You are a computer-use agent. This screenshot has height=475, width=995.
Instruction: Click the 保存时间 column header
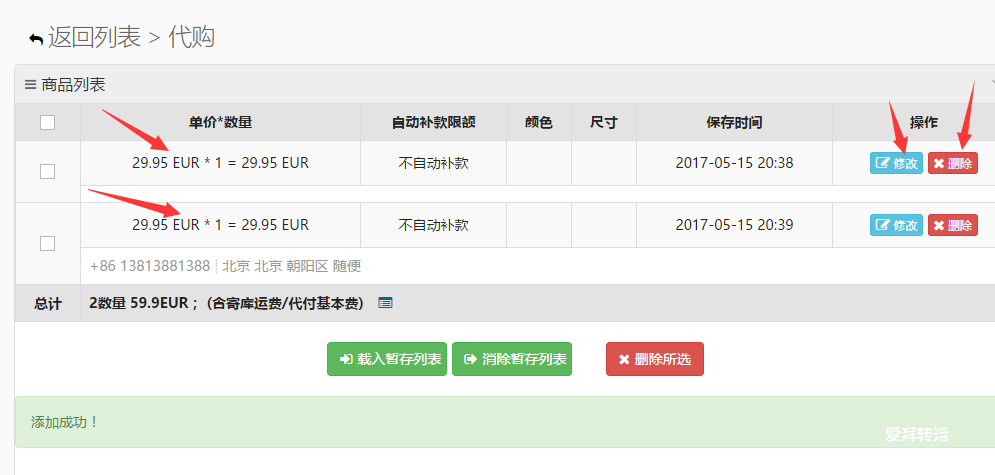coord(734,122)
